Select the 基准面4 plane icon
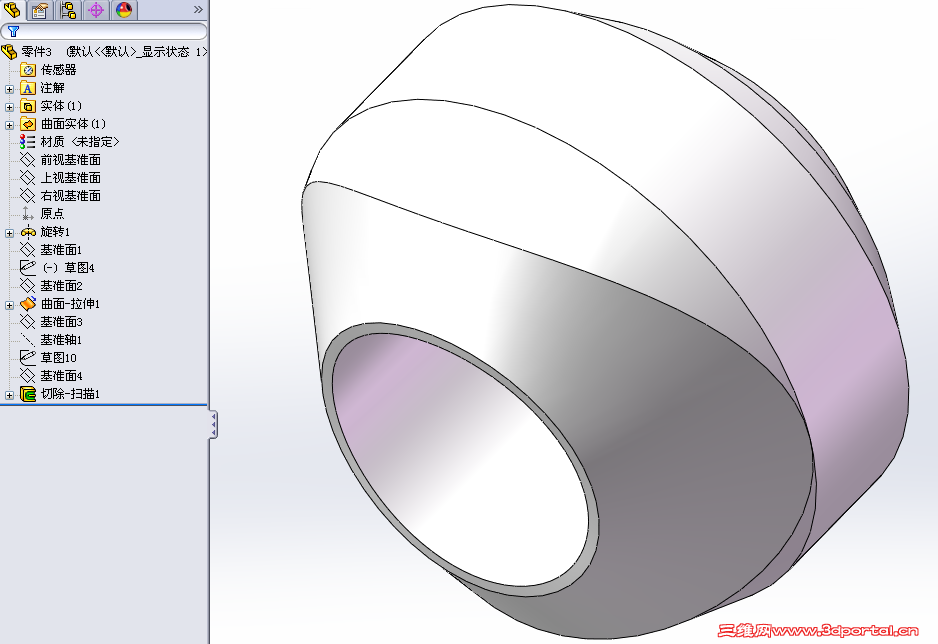The image size is (938, 644). (x=28, y=376)
